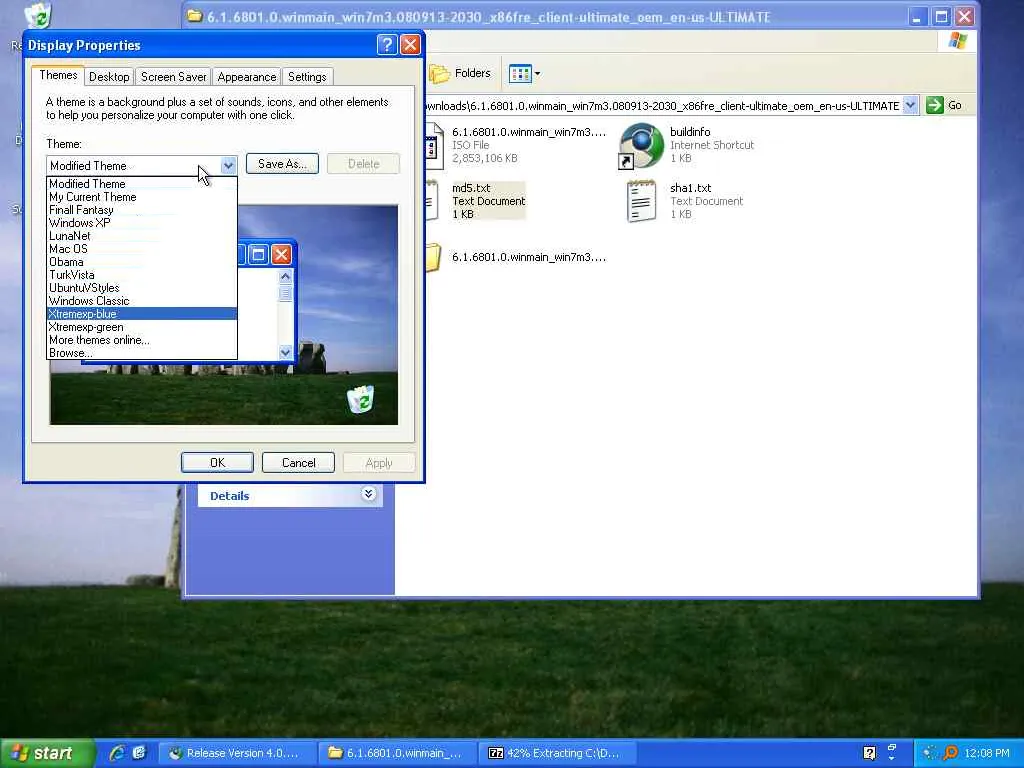The width and height of the screenshot is (1024, 768).
Task: Collapse the Details pane chevron
Action: 368,494
